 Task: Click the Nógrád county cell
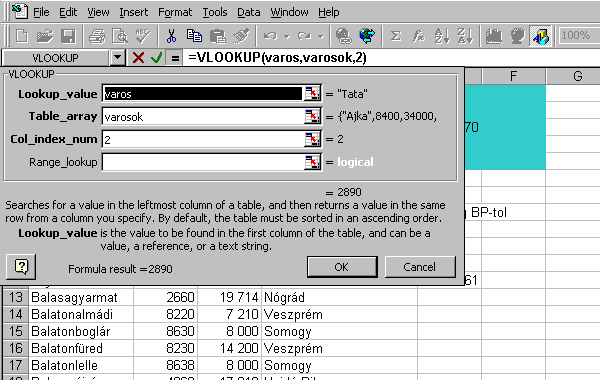point(339,297)
